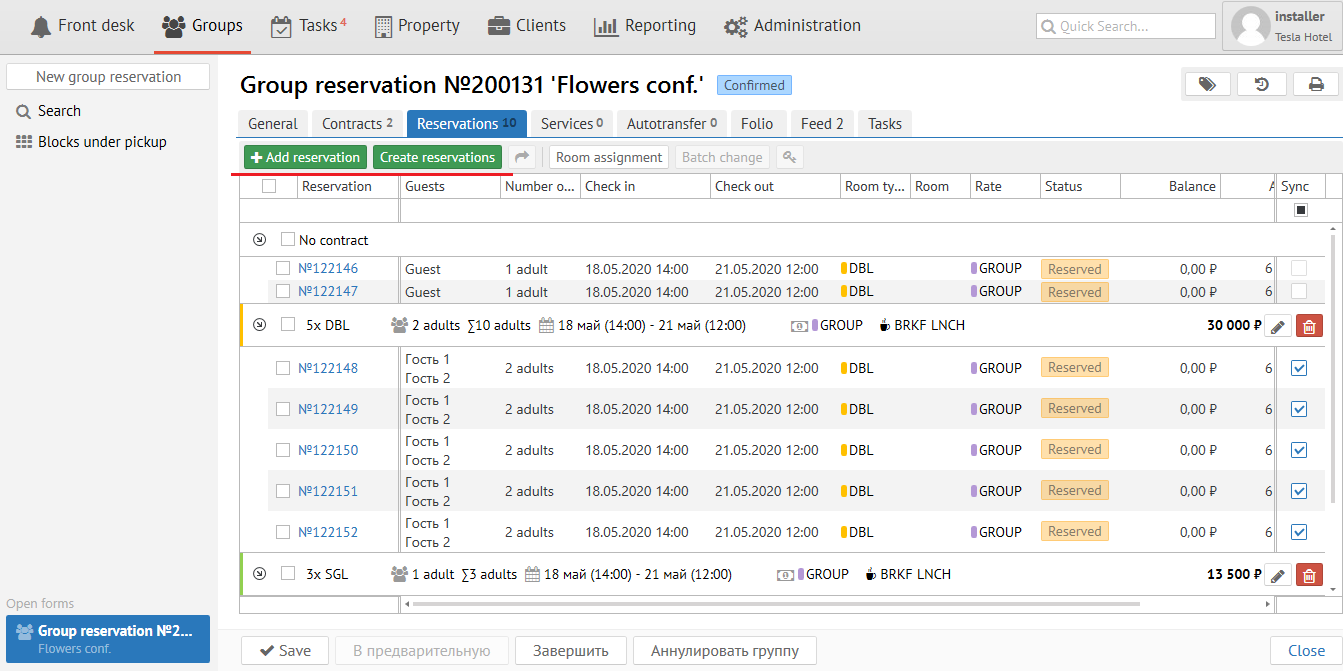Screen dimensions: 1343x671
Task: Click the forward arrow toolbar icon
Action: (x=522, y=157)
